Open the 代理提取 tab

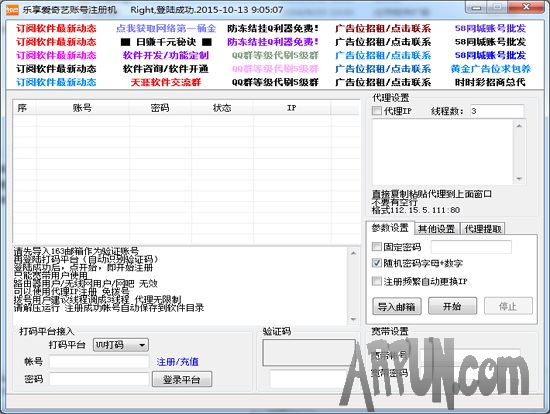[483, 229]
